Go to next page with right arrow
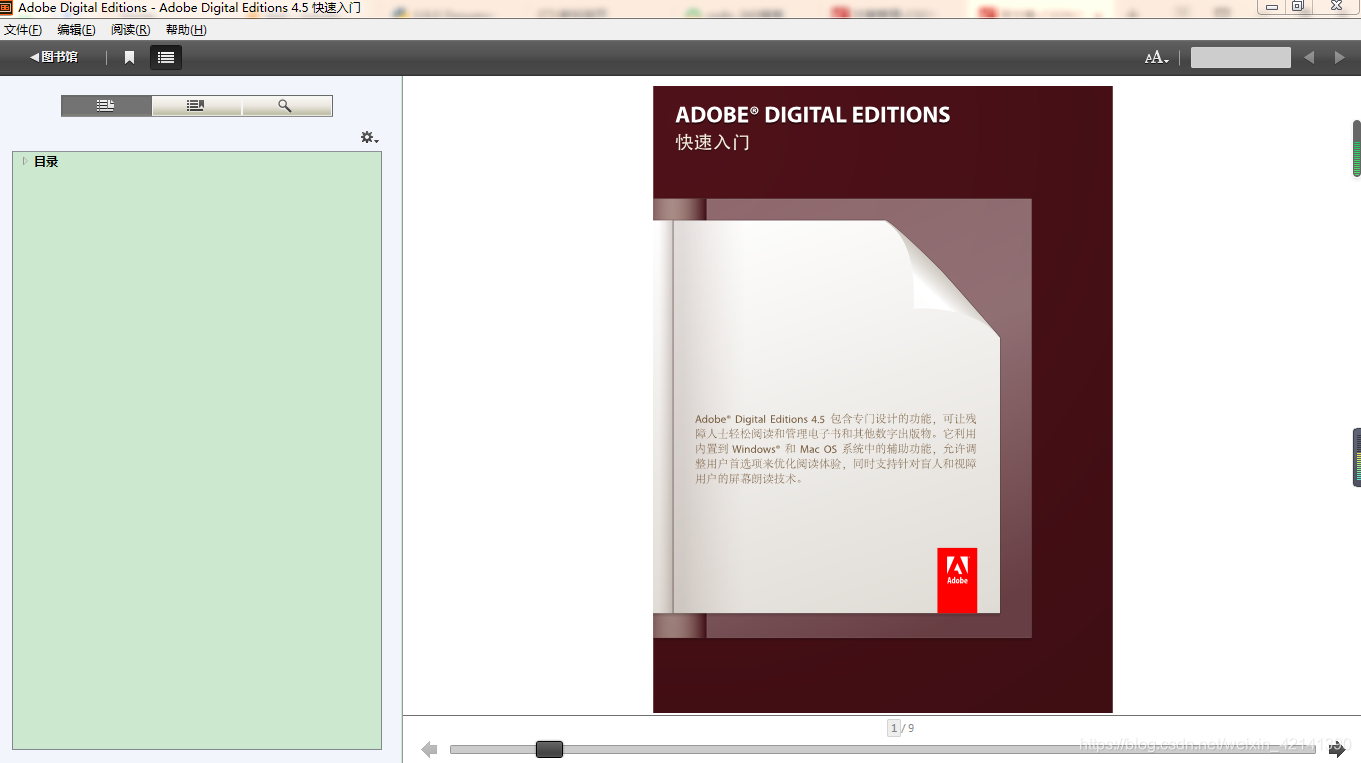 point(1337,749)
